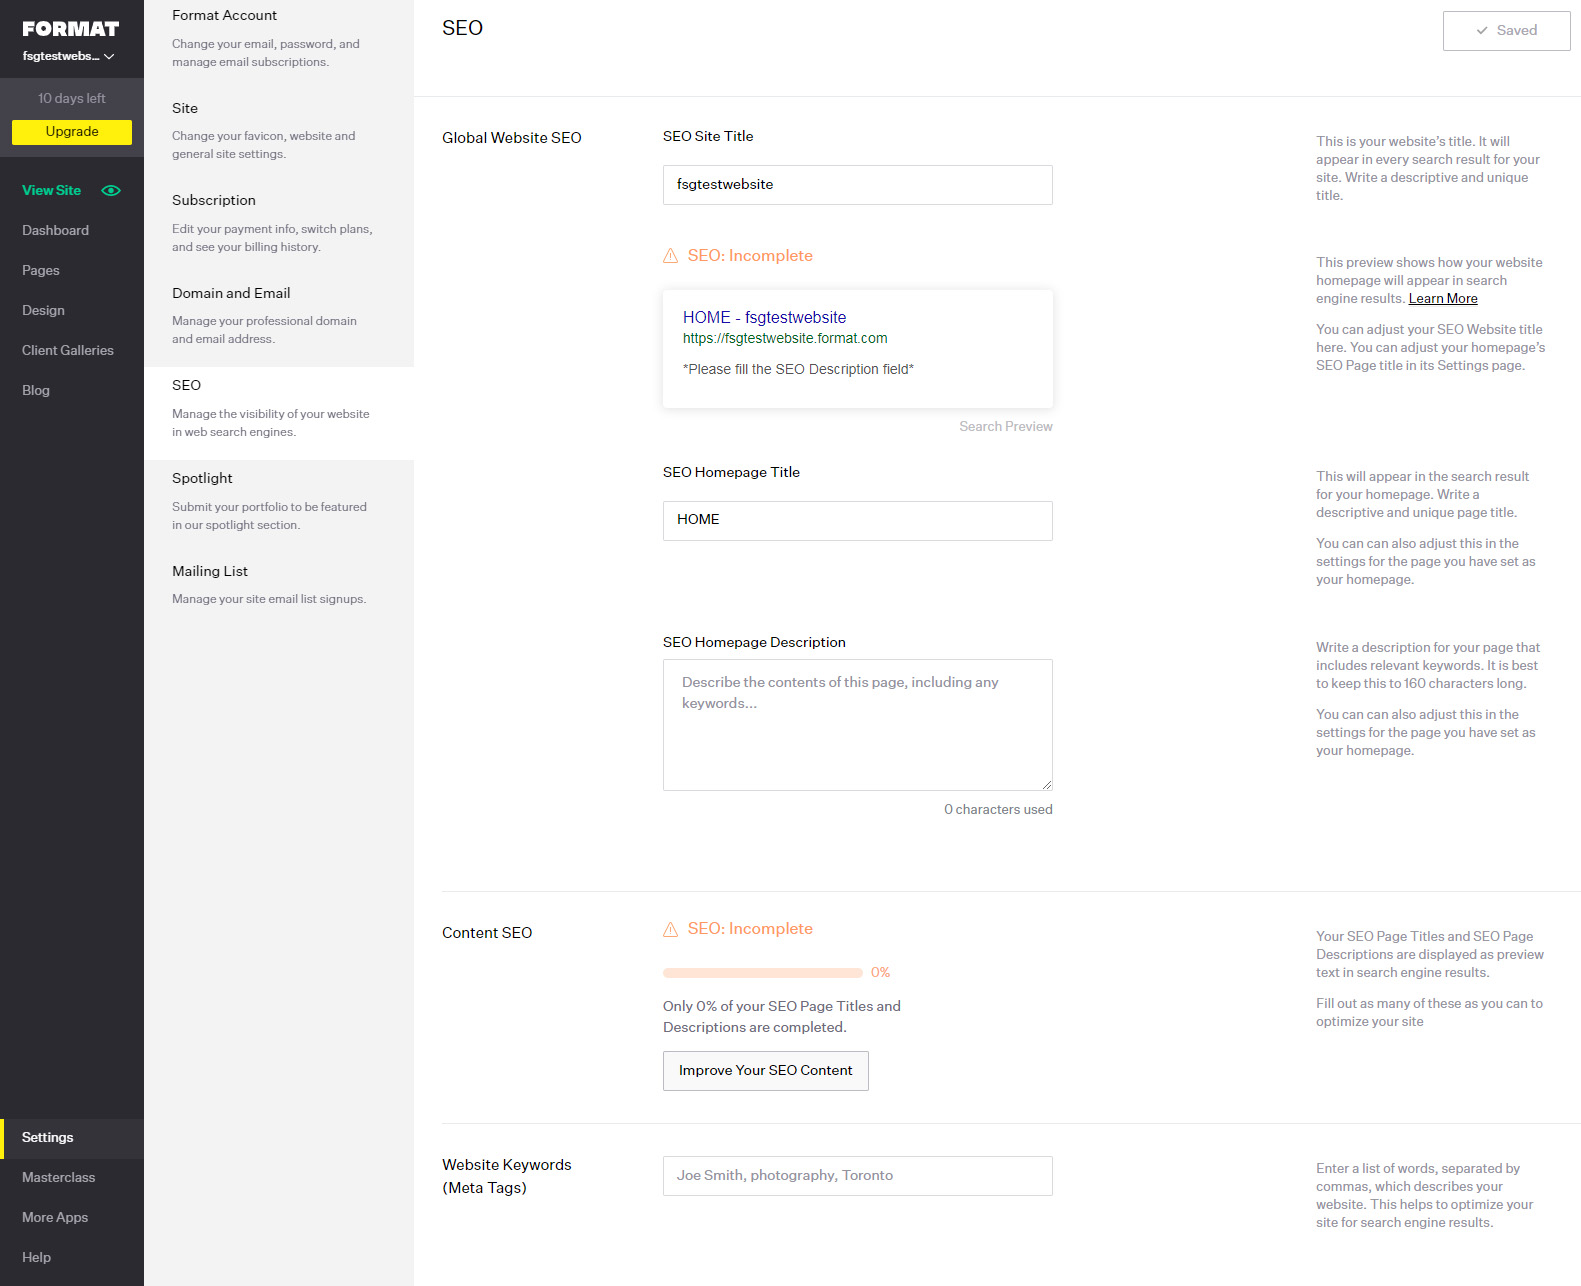Click warning icon beside Content SEO Incomplete
This screenshot has height=1286, width=1581.
[x=670, y=929]
